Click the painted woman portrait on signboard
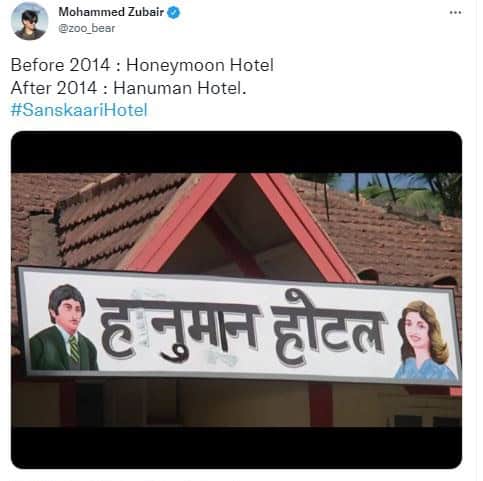 425,340
